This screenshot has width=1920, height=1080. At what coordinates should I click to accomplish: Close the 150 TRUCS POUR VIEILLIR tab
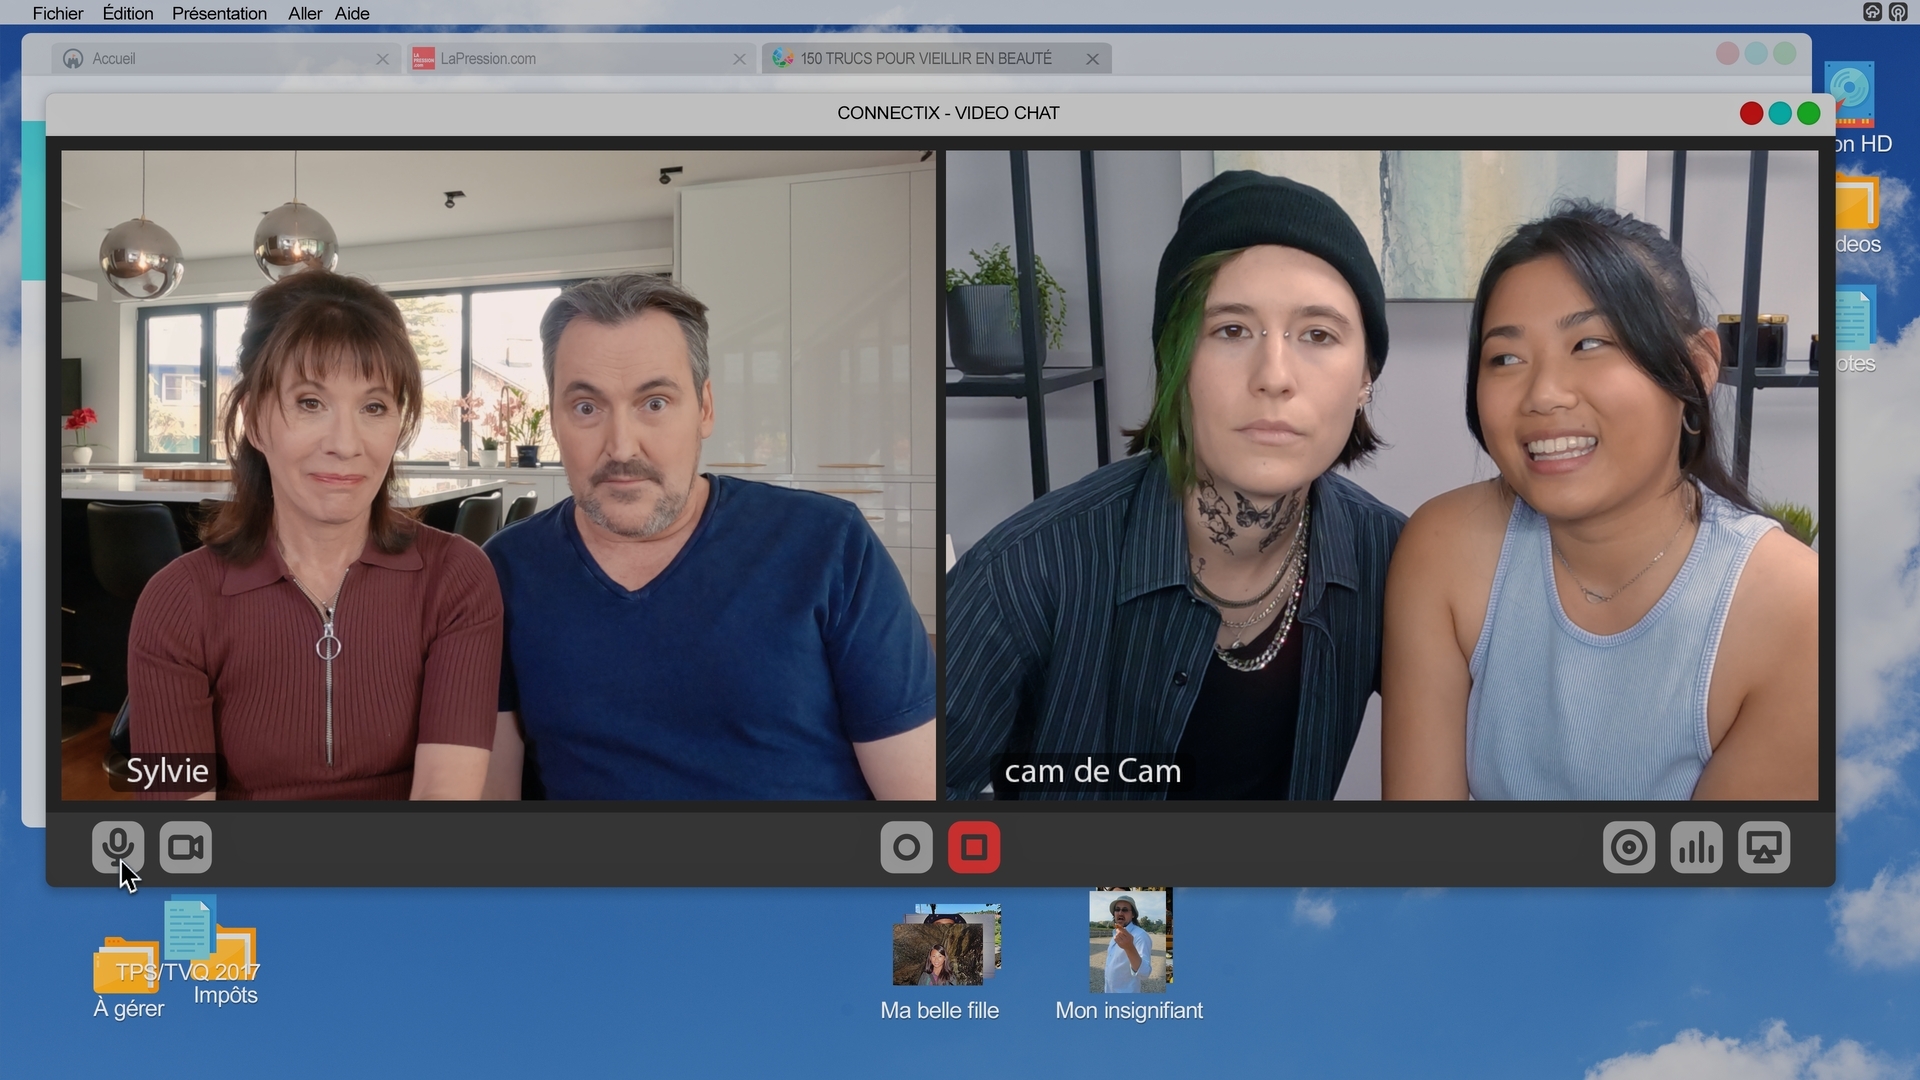click(1092, 59)
